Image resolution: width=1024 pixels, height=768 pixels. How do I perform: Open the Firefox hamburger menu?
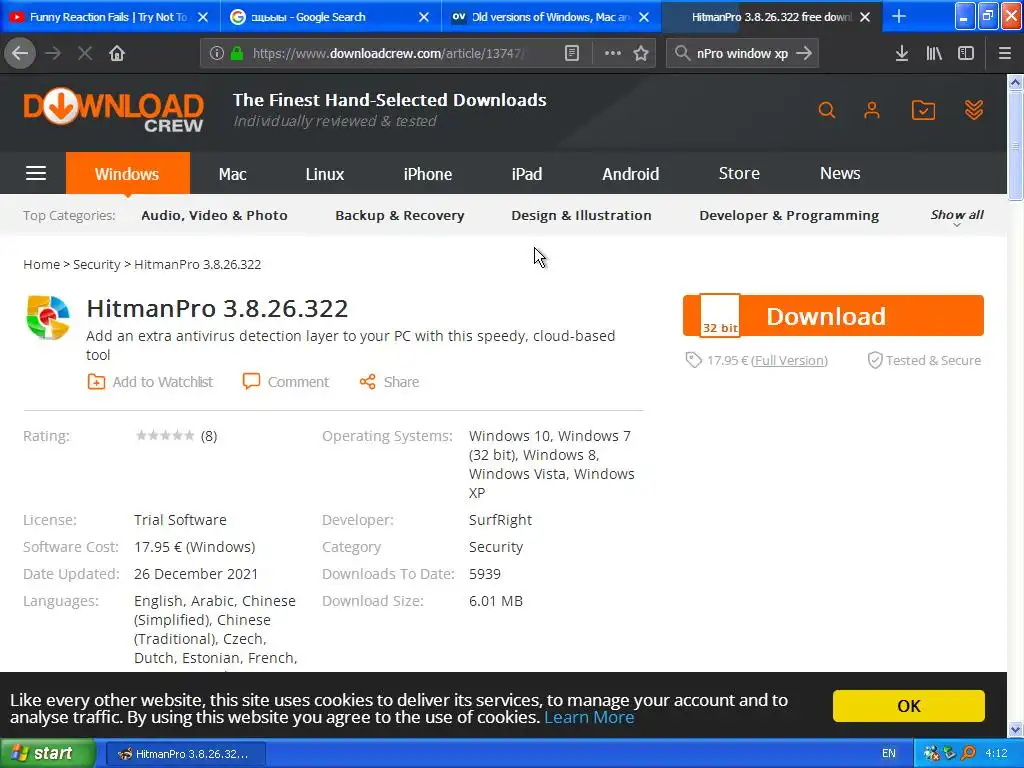tap(1005, 53)
